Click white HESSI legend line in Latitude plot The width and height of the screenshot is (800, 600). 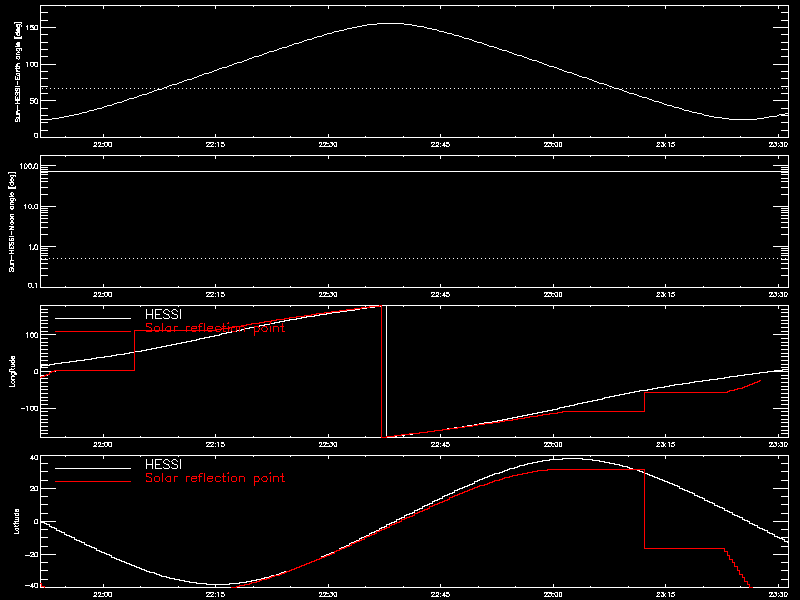pos(93,468)
